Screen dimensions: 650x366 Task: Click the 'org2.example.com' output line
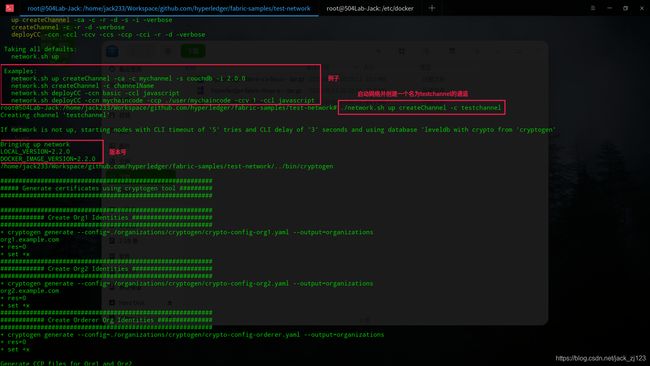(x=30, y=291)
